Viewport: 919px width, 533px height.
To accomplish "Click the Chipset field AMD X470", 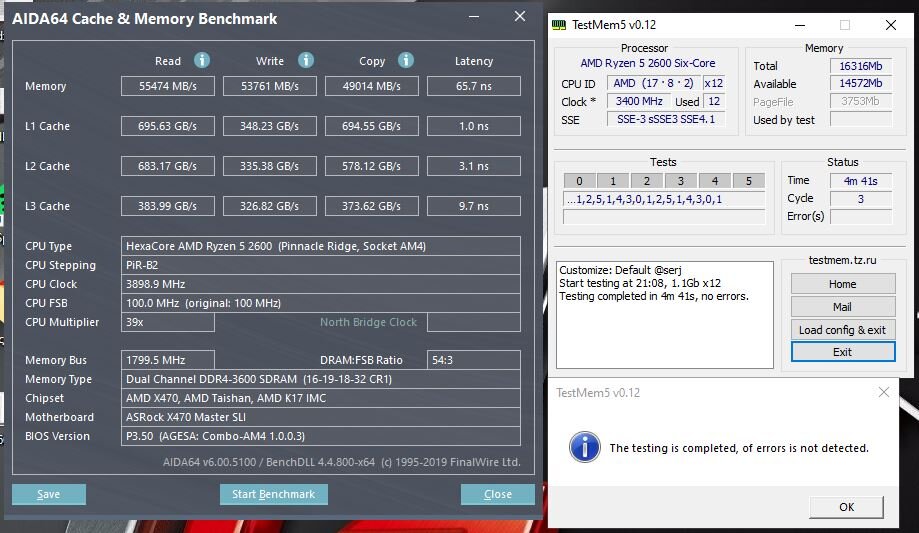I will click(321, 398).
